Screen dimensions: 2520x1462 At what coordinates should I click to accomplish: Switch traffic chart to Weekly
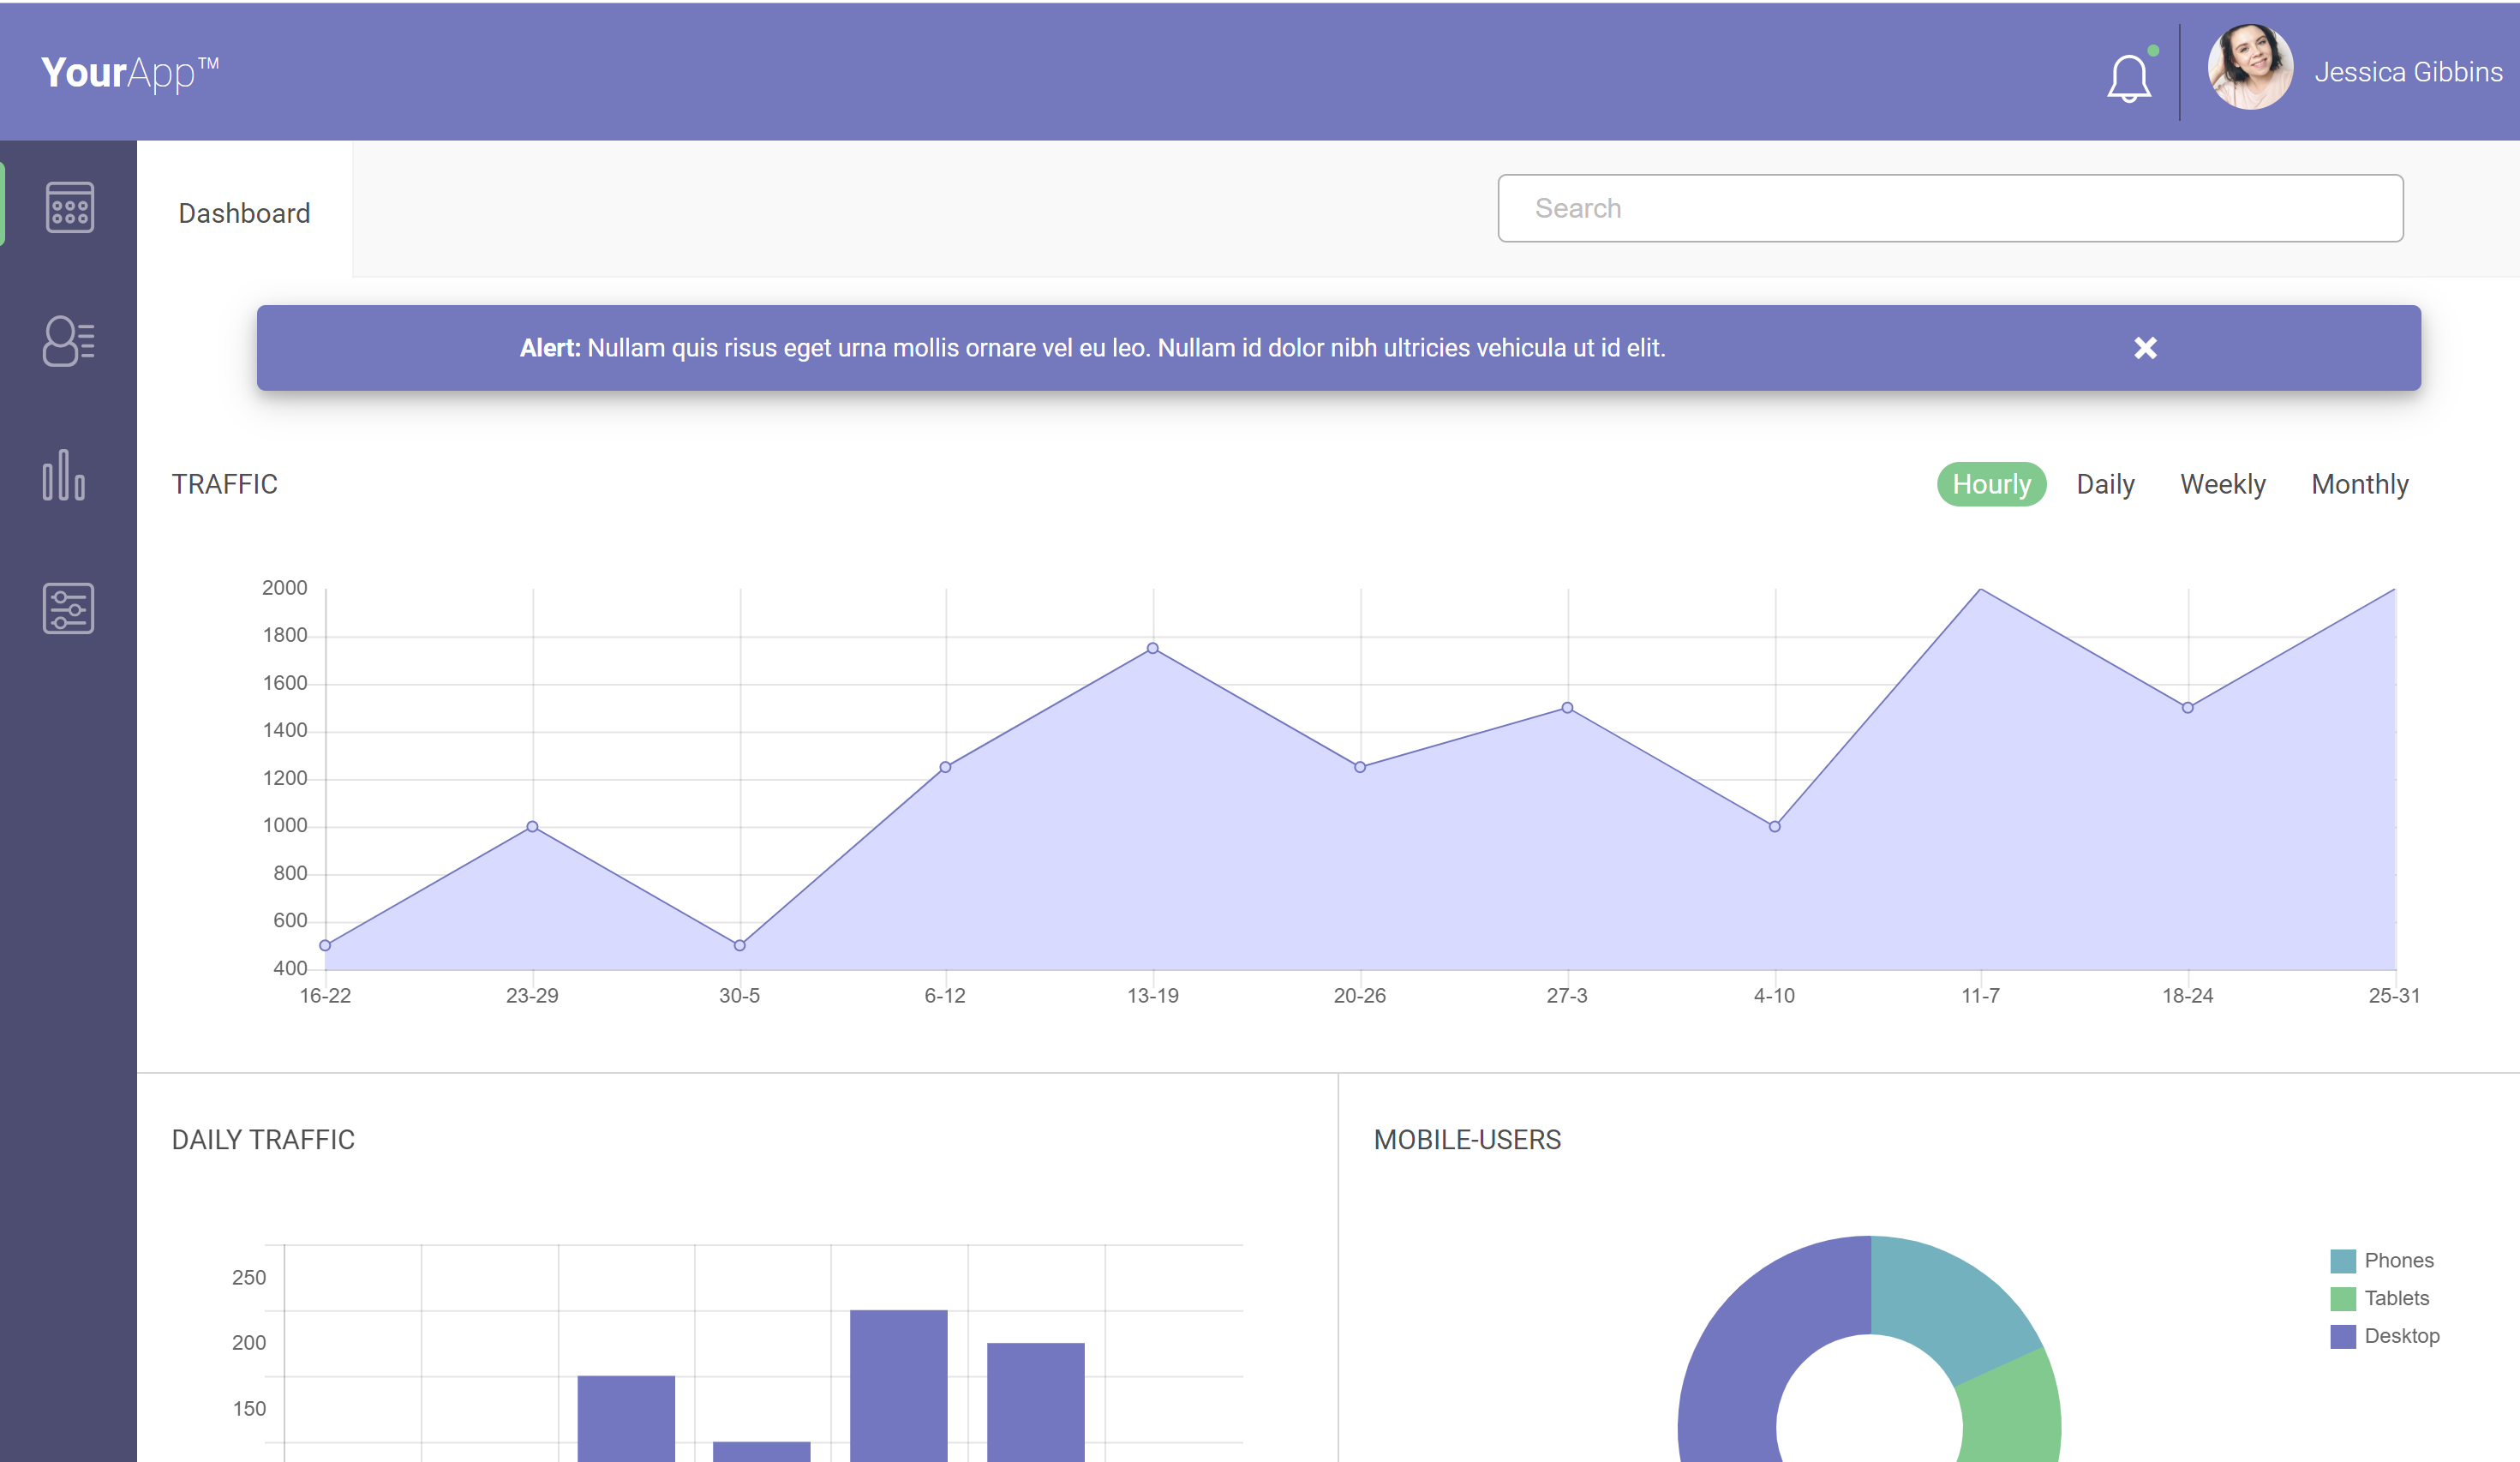coord(2222,484)
